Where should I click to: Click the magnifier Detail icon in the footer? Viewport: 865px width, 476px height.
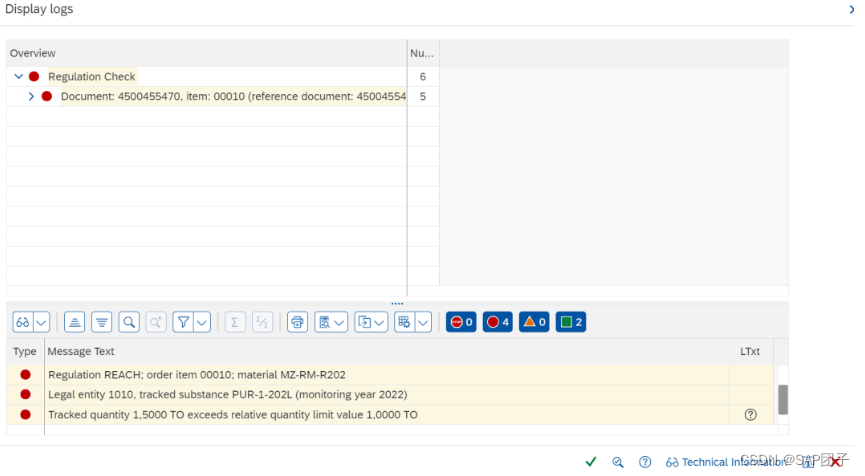618,462
